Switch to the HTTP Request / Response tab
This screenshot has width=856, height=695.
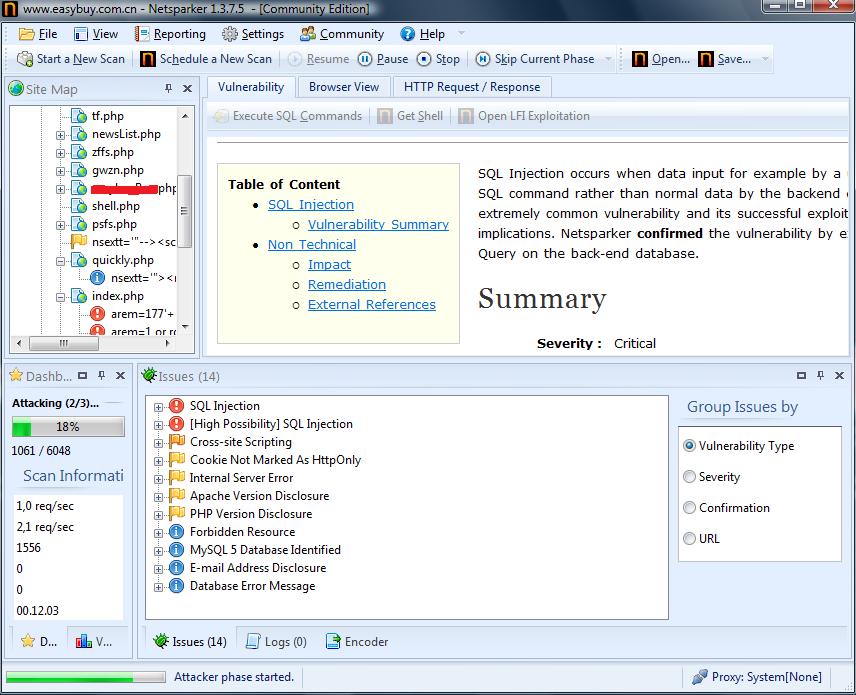pos(472,87)
